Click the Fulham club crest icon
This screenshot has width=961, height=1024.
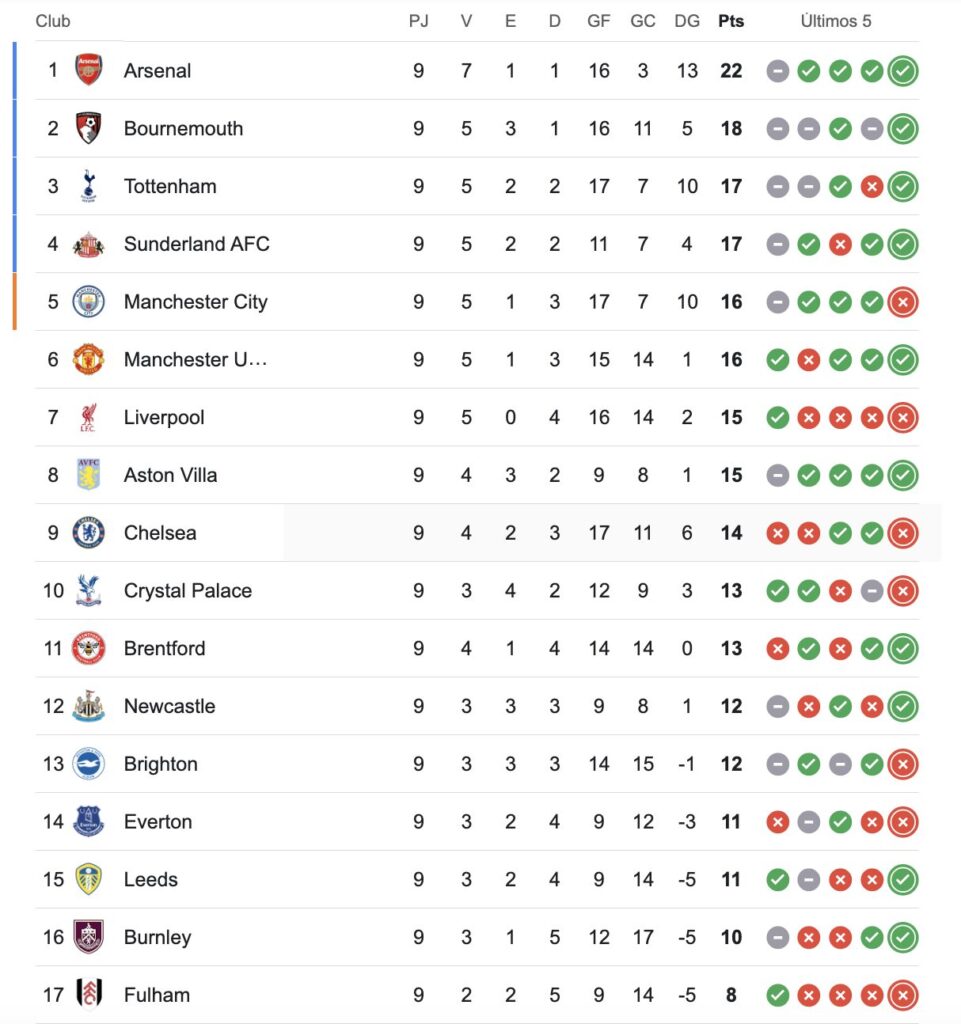point(89,995)
